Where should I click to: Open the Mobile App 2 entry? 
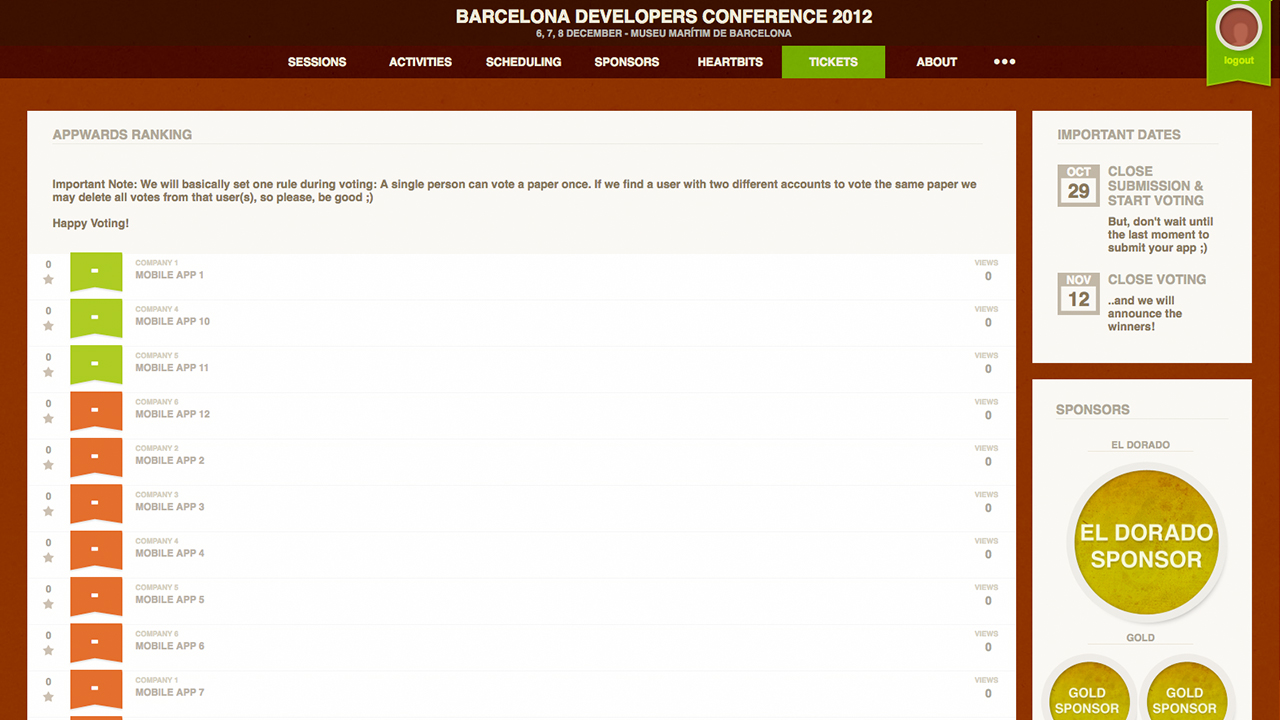169,460
